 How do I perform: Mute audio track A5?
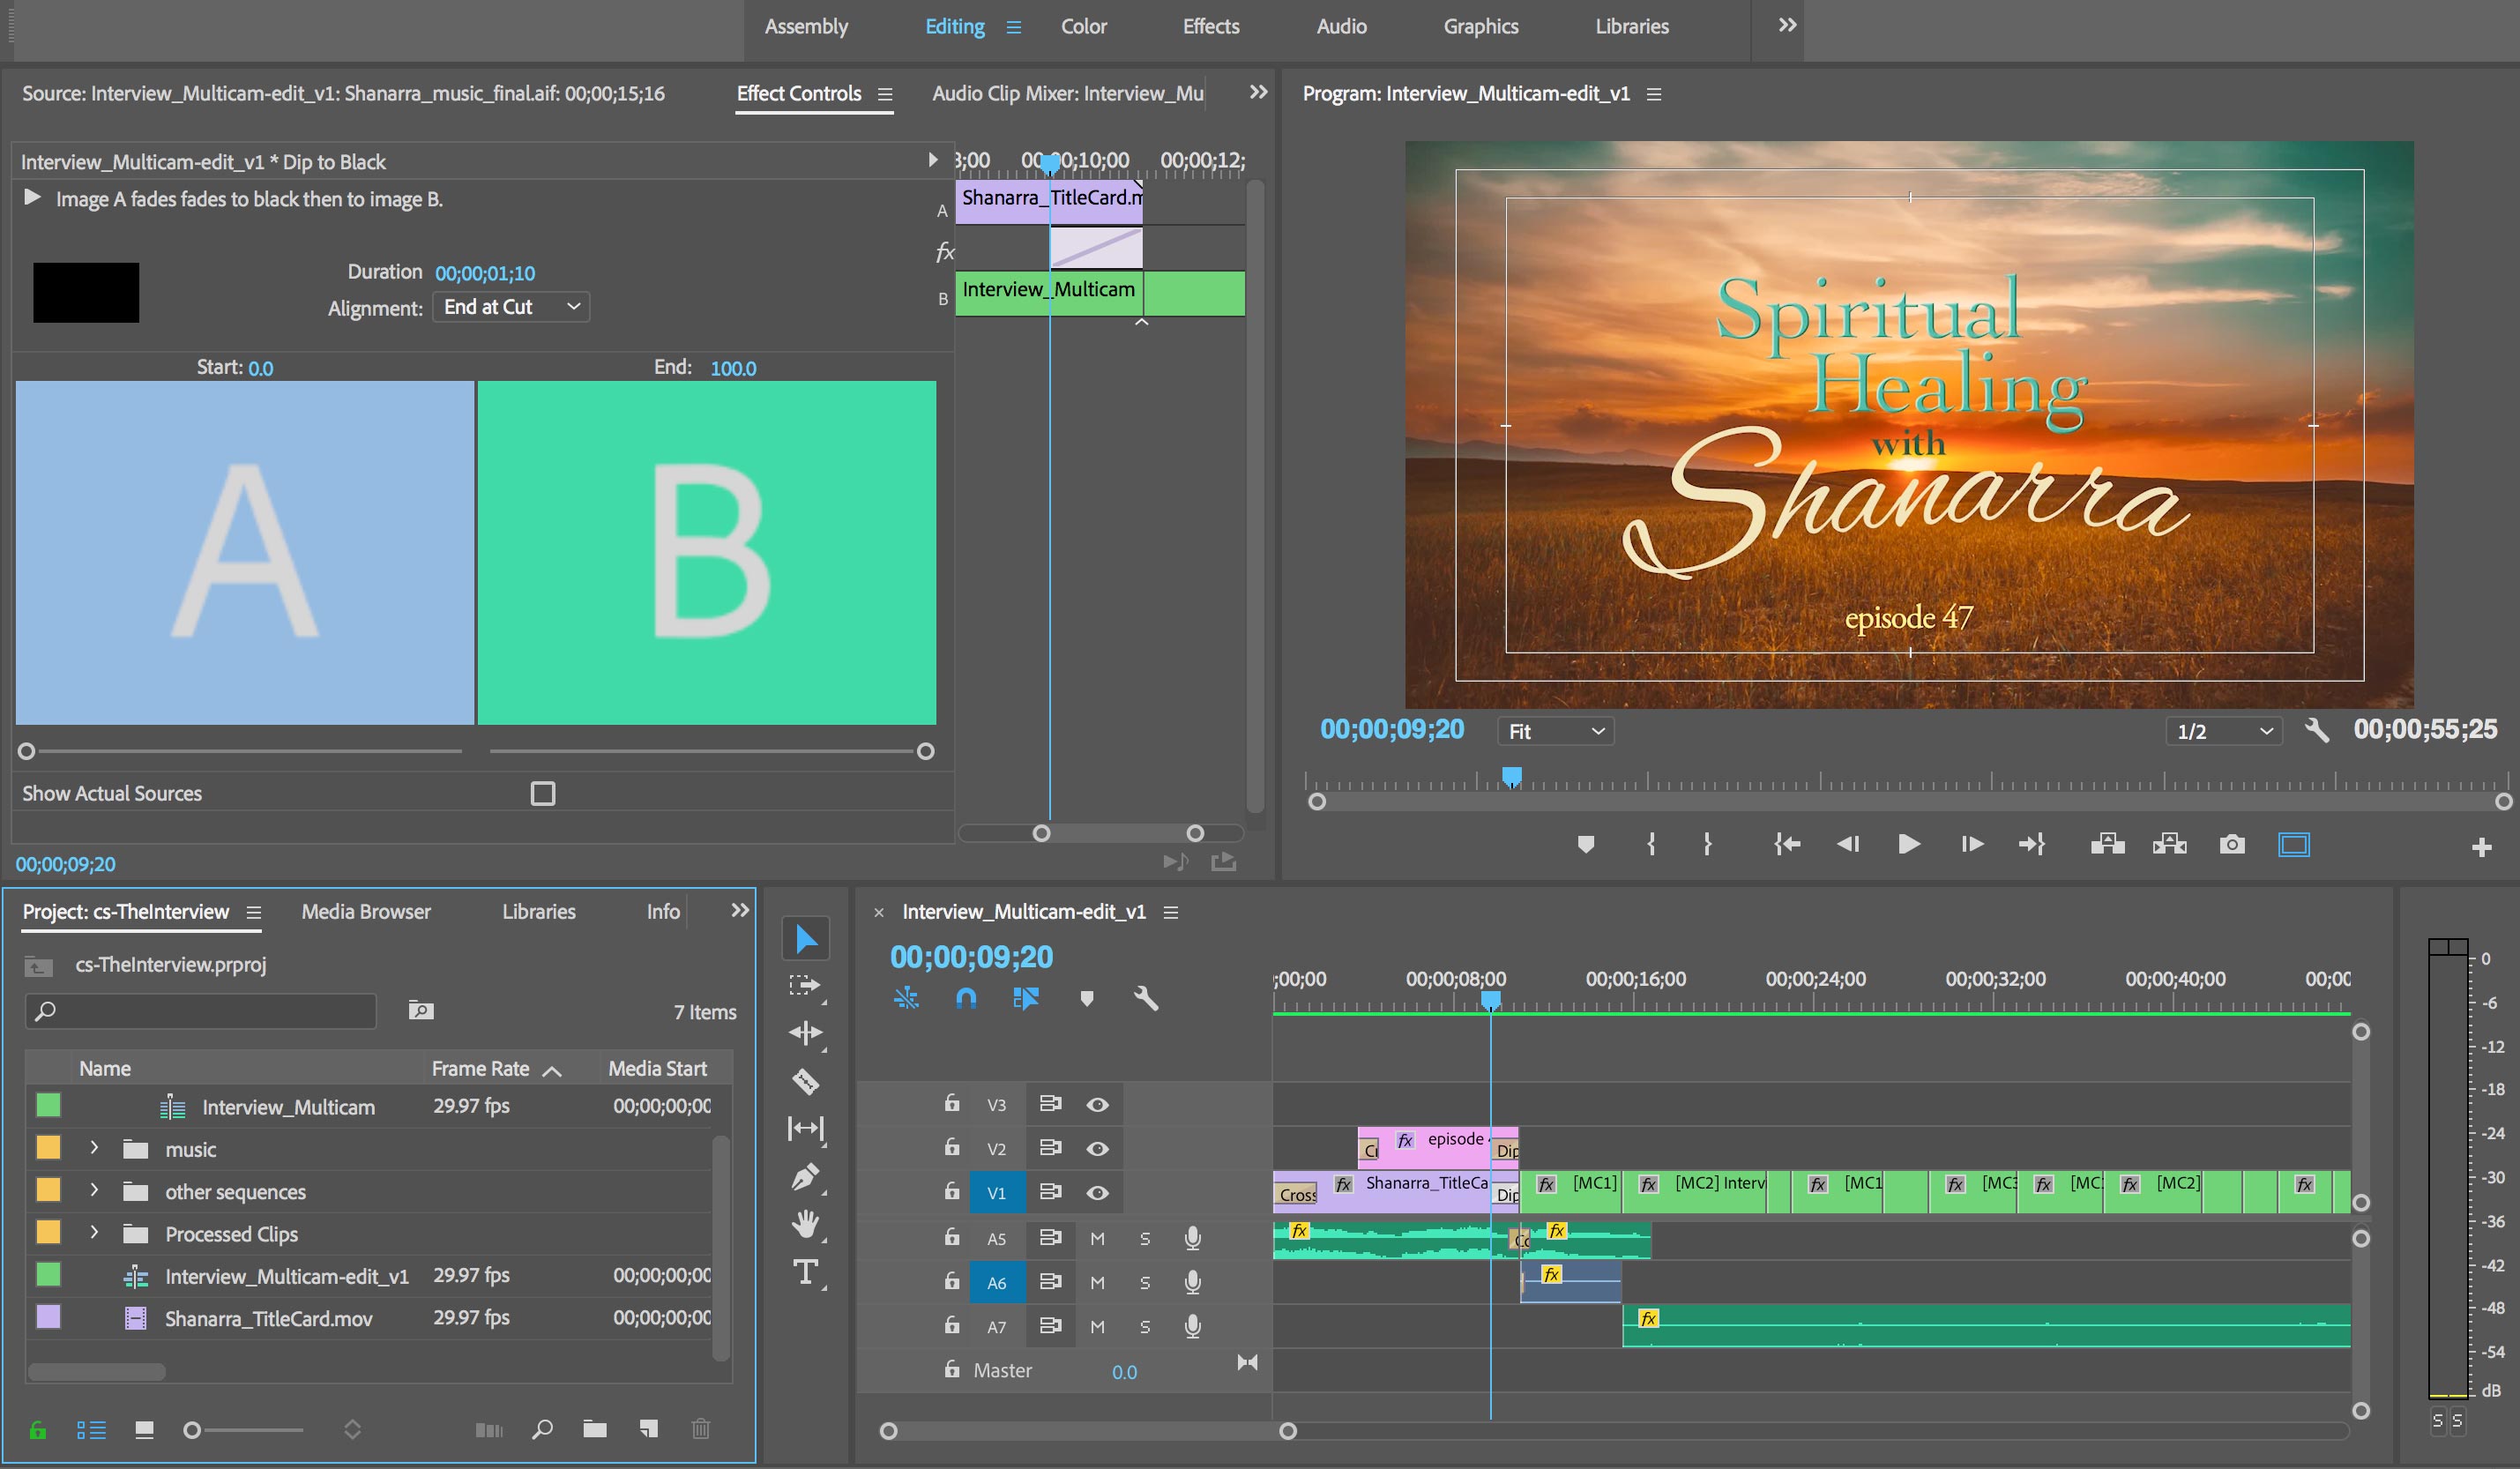[1097, 1239]
